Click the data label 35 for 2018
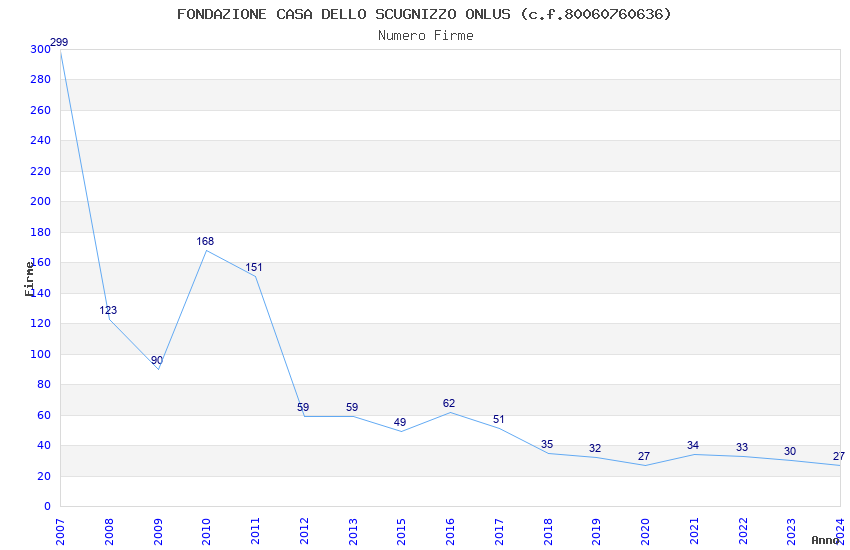The height and width of the screenshot is (550, 850). (x=547, y=445)
